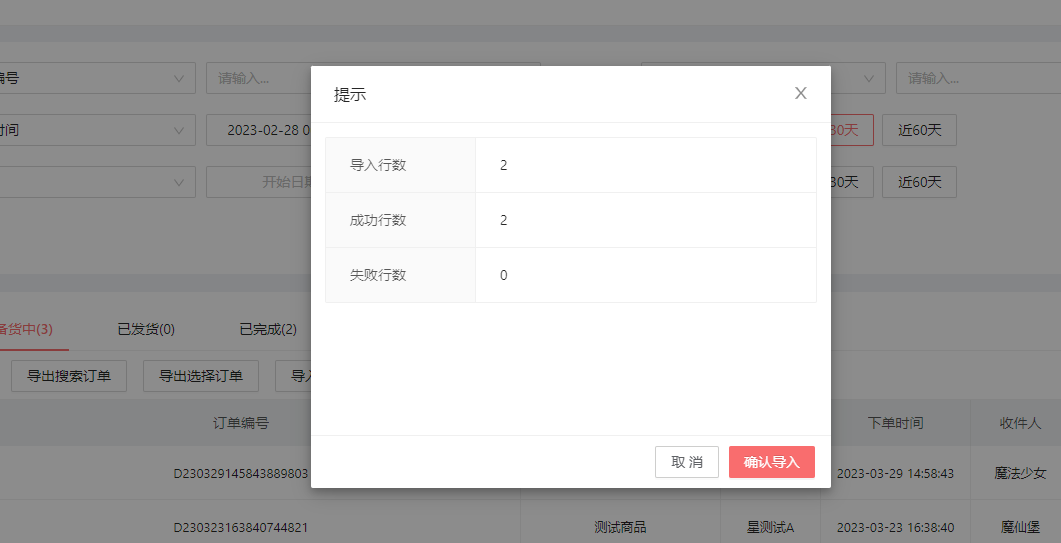Screen dimensions: 1061x543
Task: Expand the 编号 dropdown
Action: tap(97, 78)
